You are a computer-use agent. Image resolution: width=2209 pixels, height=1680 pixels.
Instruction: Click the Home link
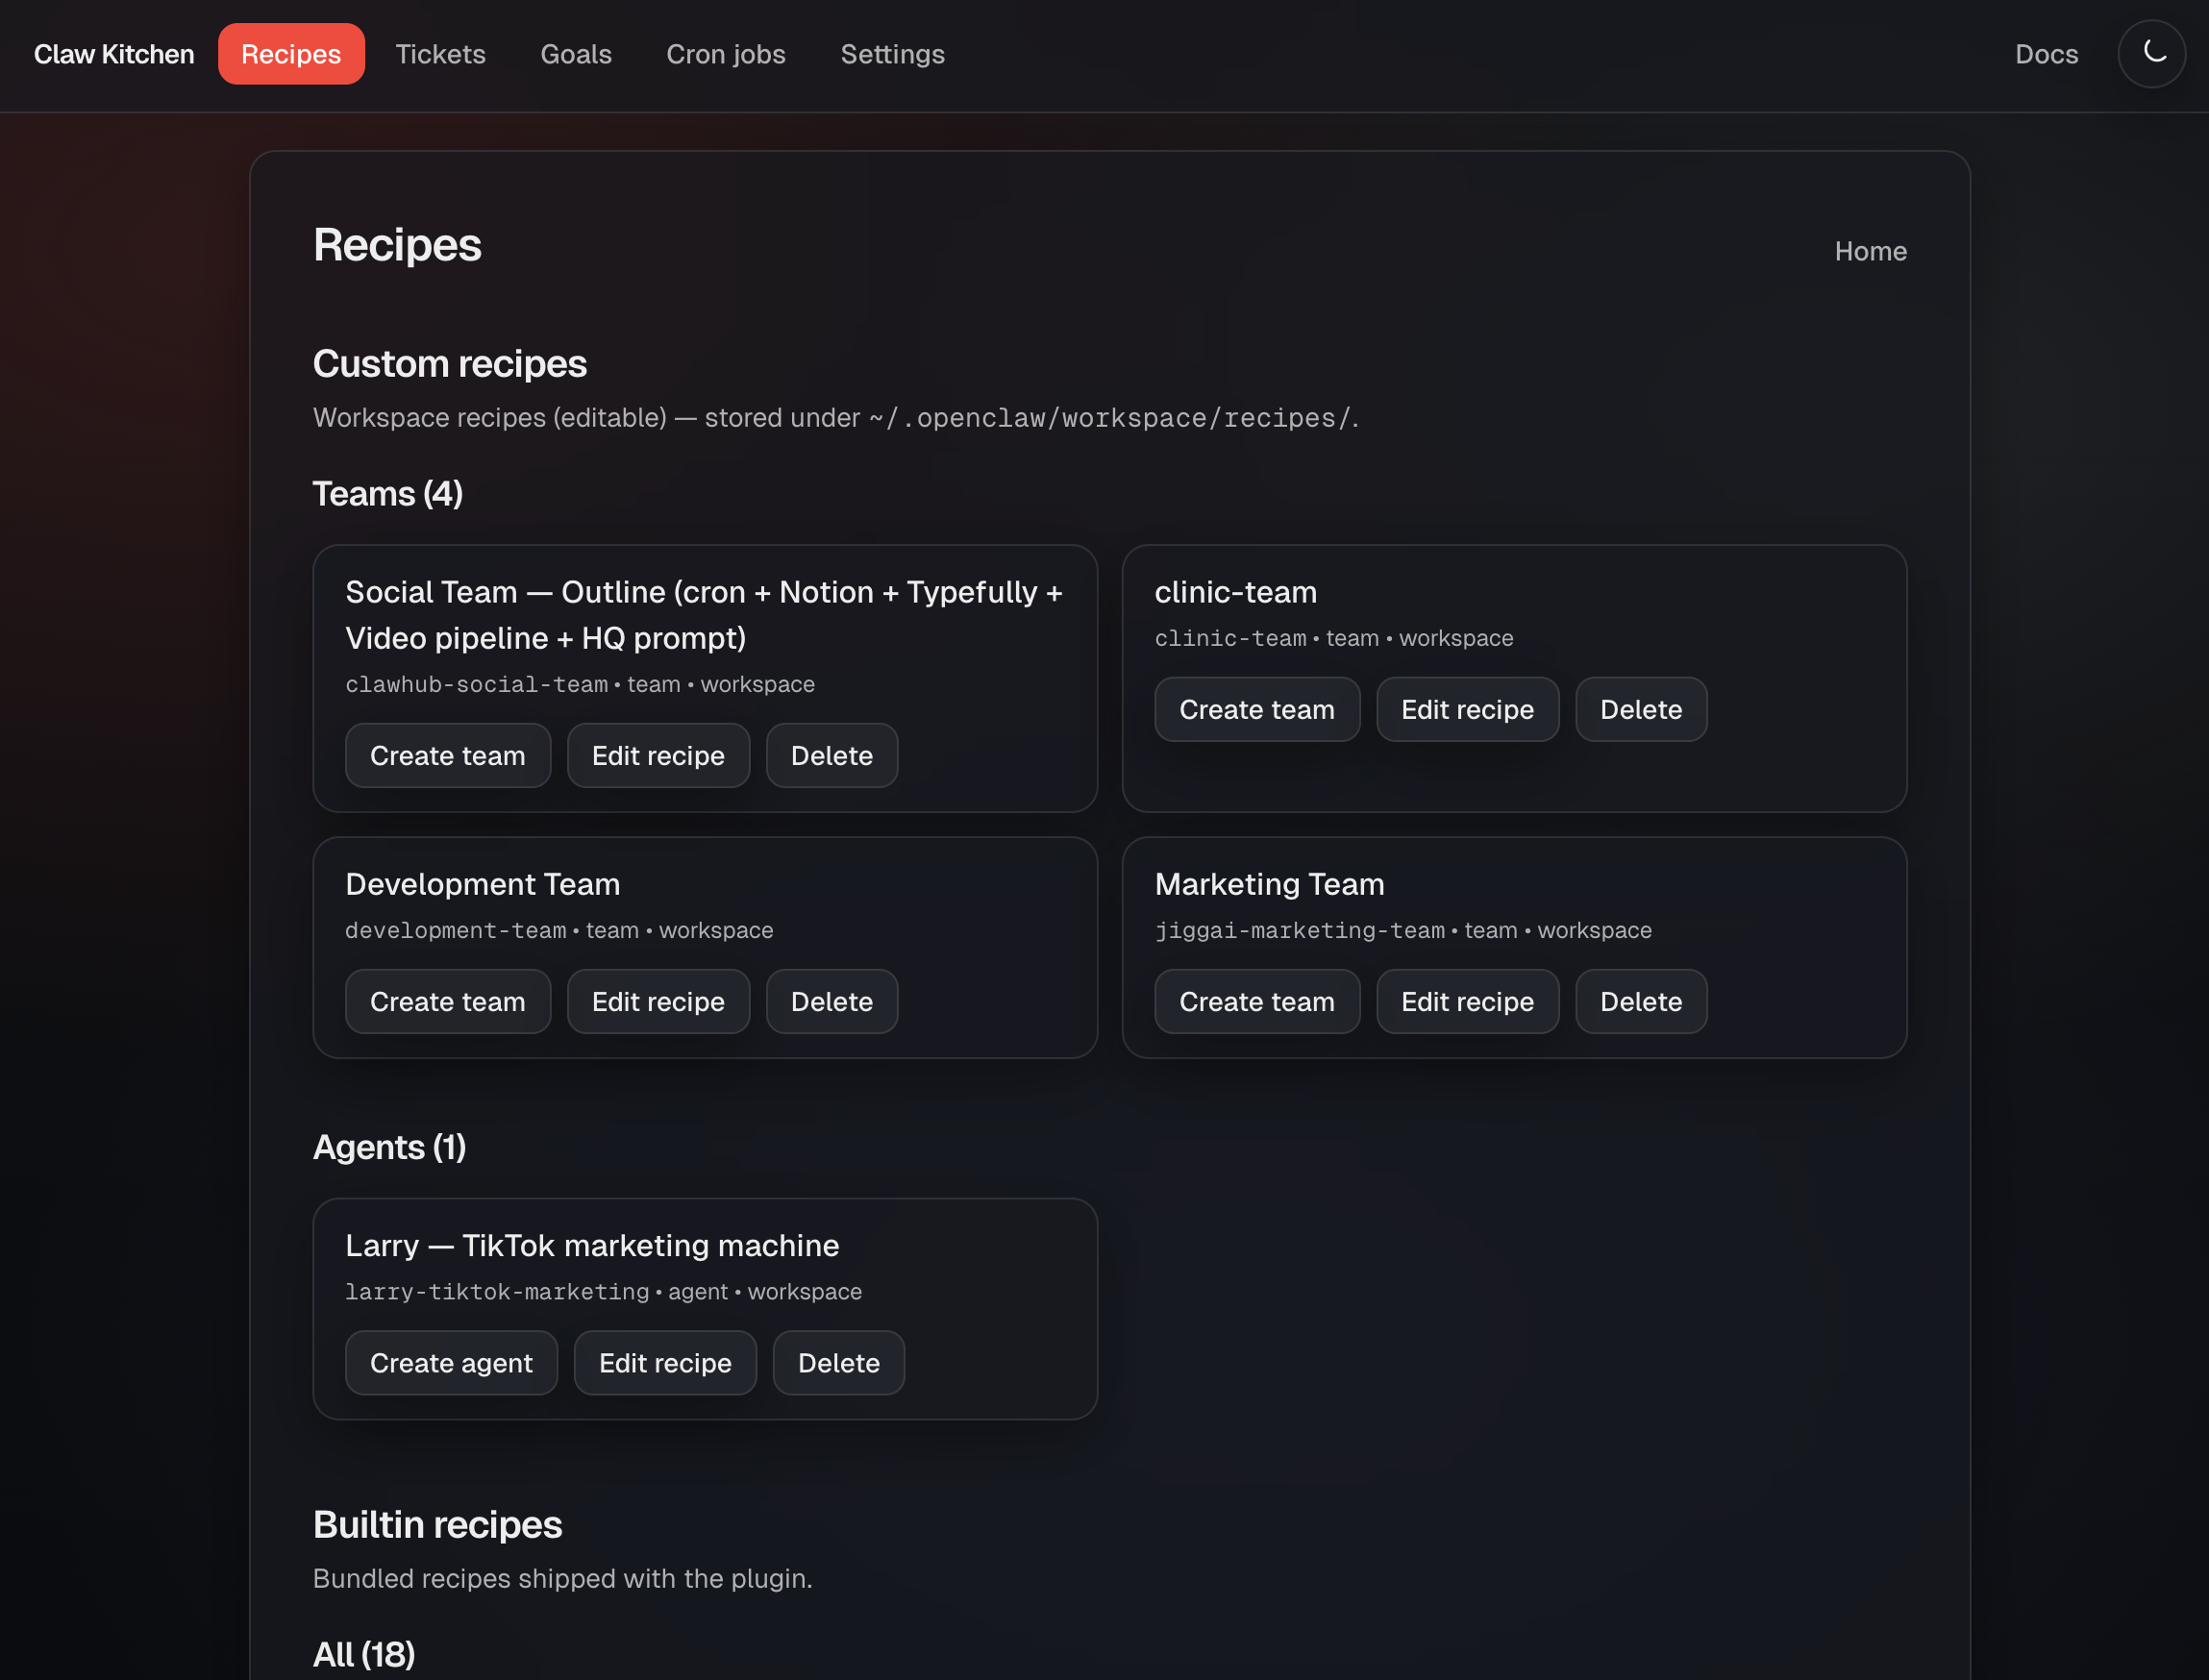tap(1870, 251)
